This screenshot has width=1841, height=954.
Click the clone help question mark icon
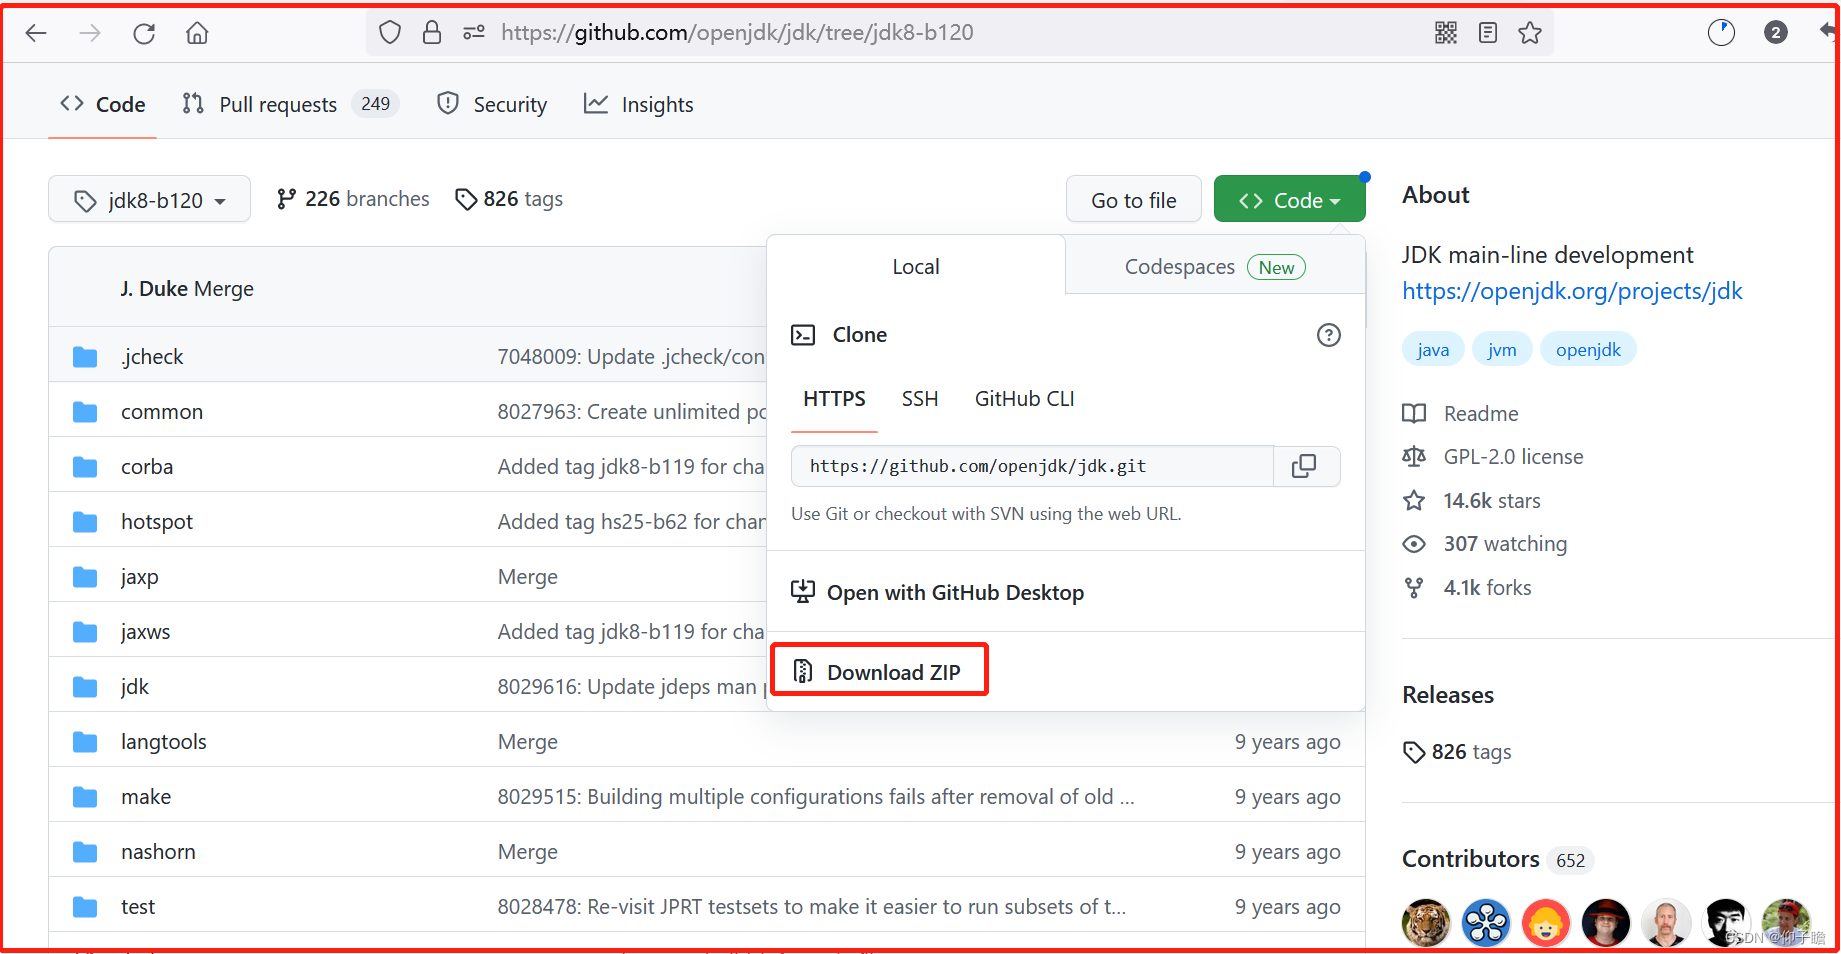[x=1328, y=335]
